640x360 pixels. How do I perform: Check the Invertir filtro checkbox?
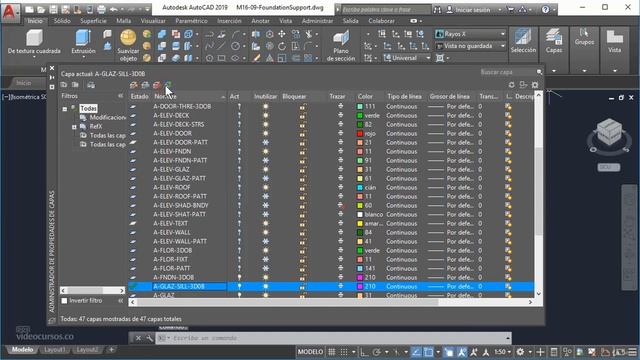click(x=64, y=301)
